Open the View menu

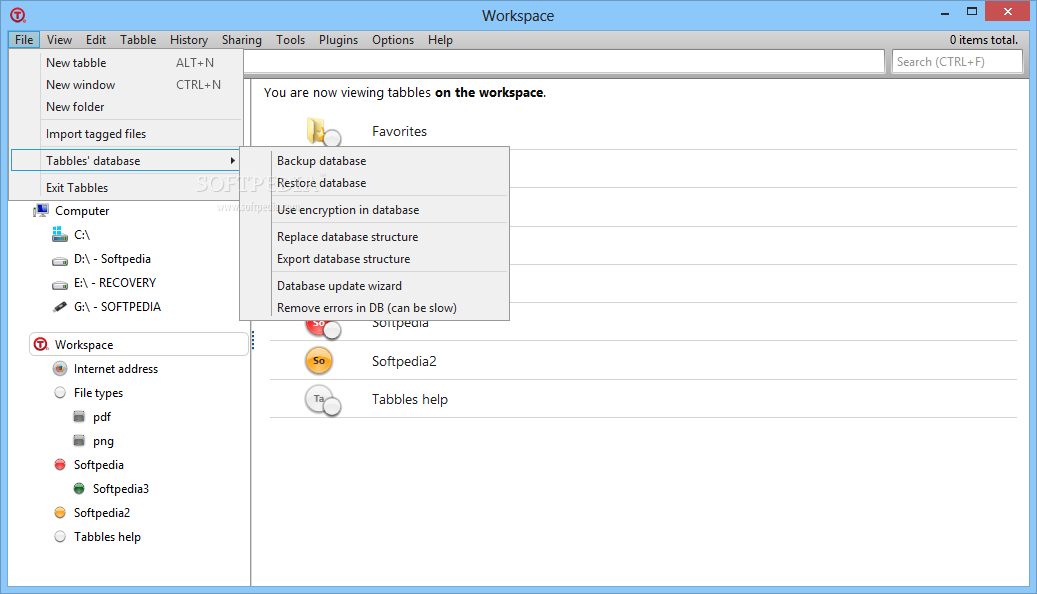click(59, 40)
